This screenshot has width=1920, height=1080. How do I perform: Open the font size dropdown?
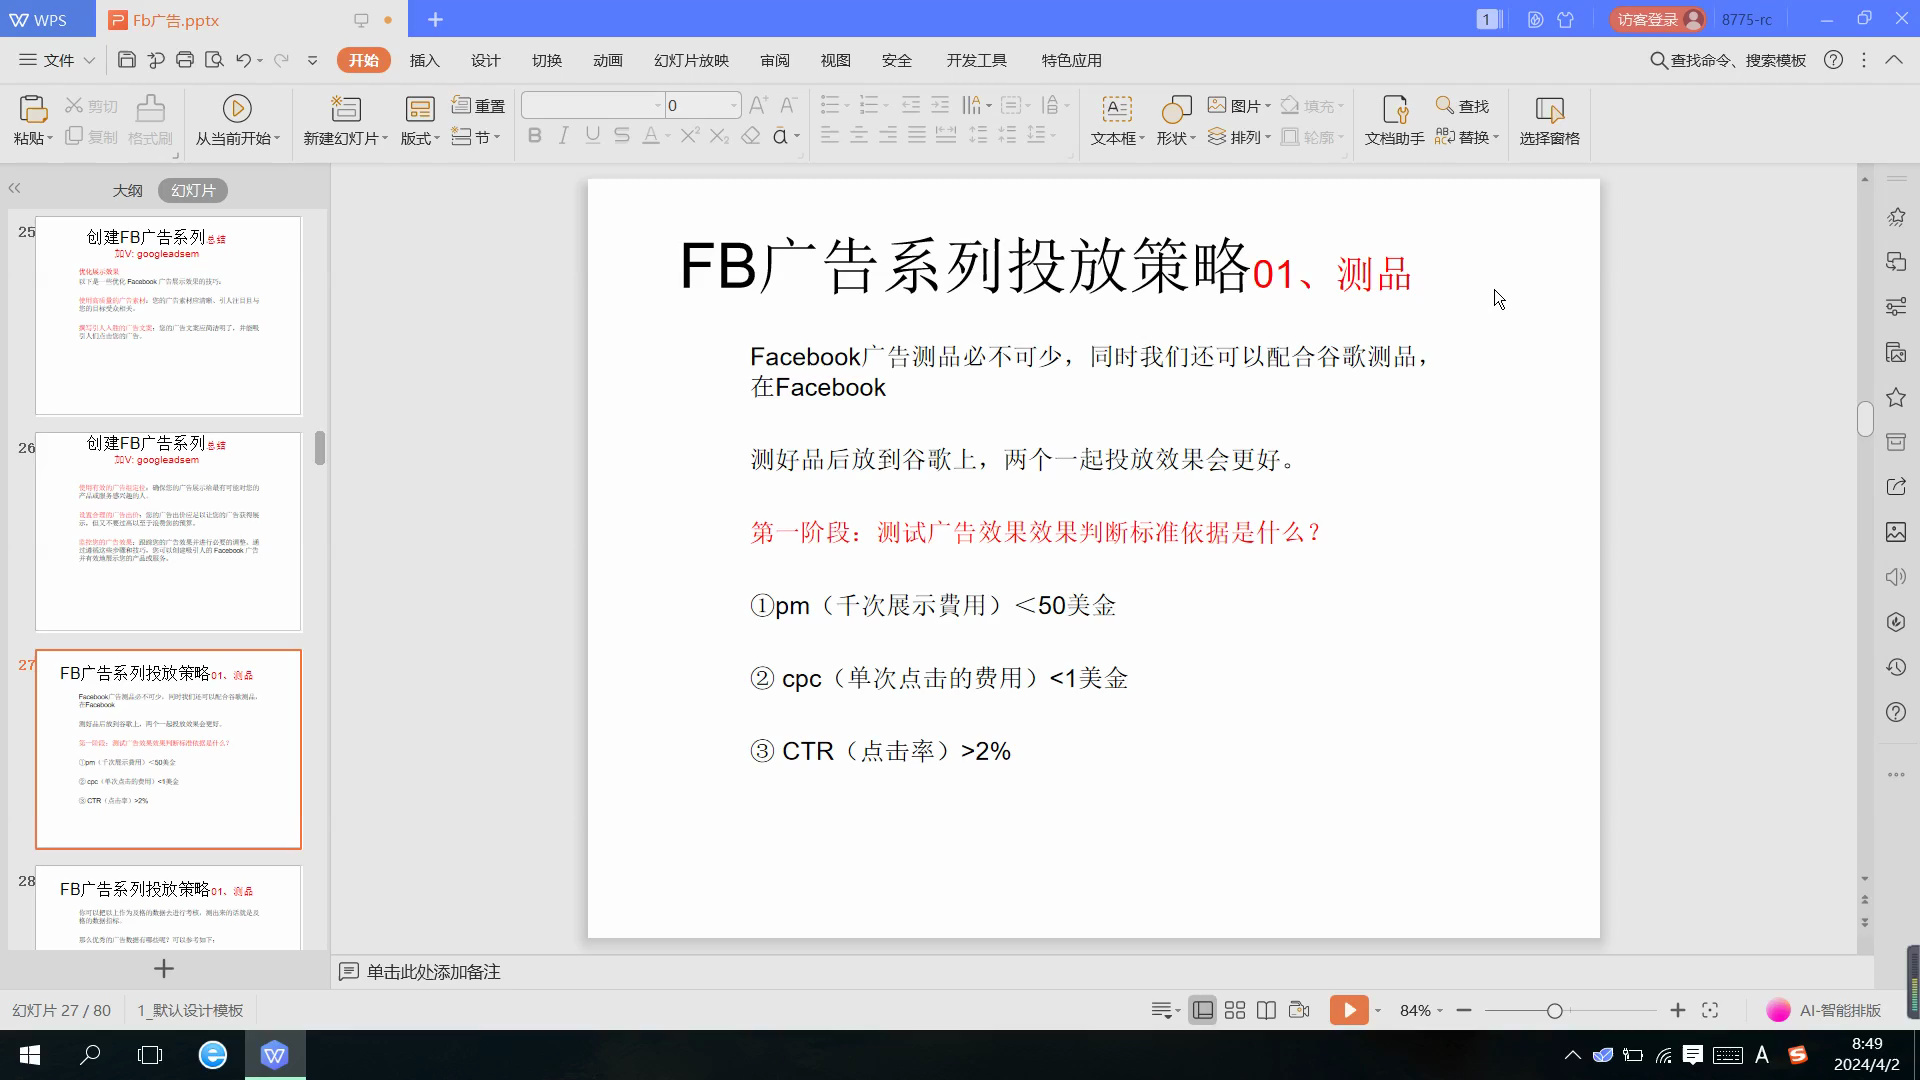(734, 105)
